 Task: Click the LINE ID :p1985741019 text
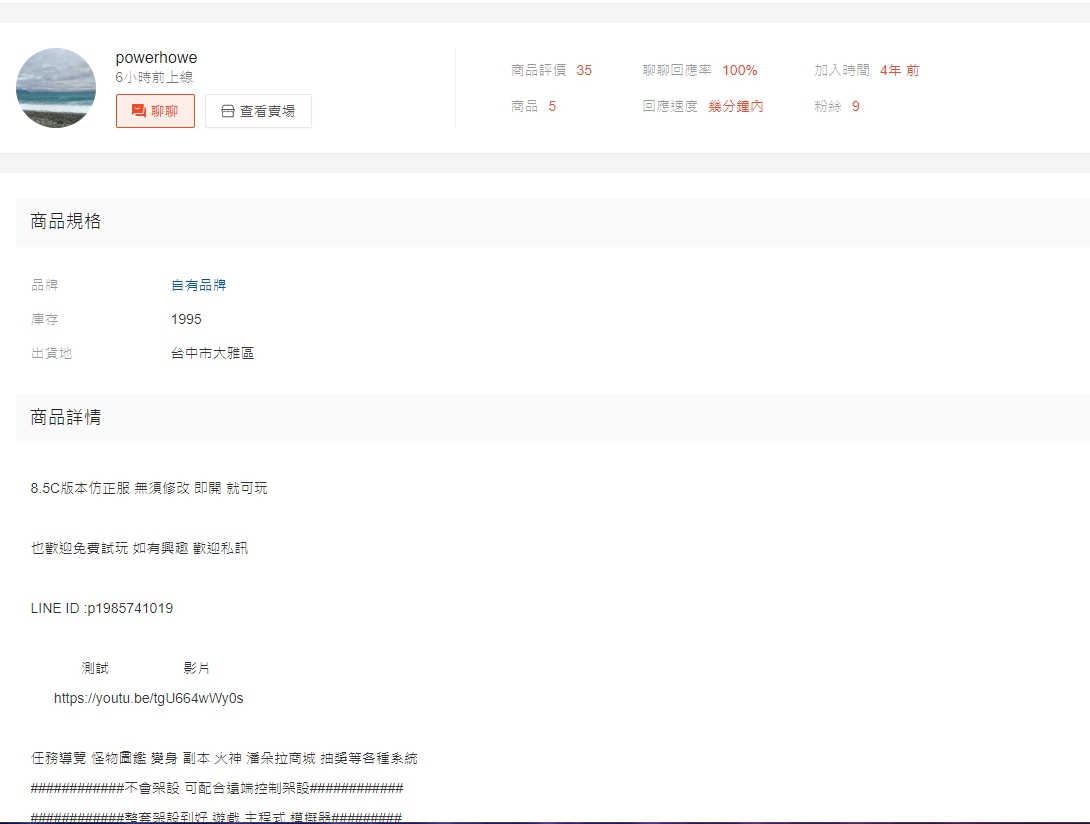point(102,608)
